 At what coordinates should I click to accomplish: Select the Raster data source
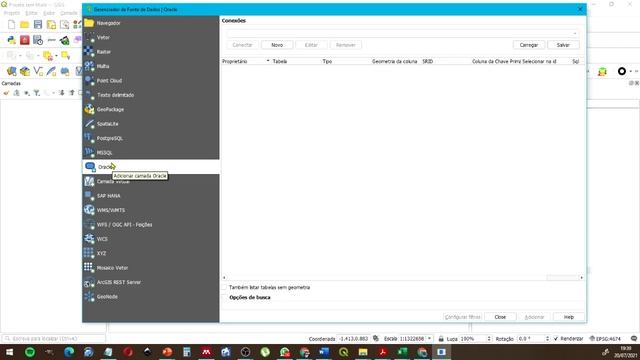coord(151,52)
